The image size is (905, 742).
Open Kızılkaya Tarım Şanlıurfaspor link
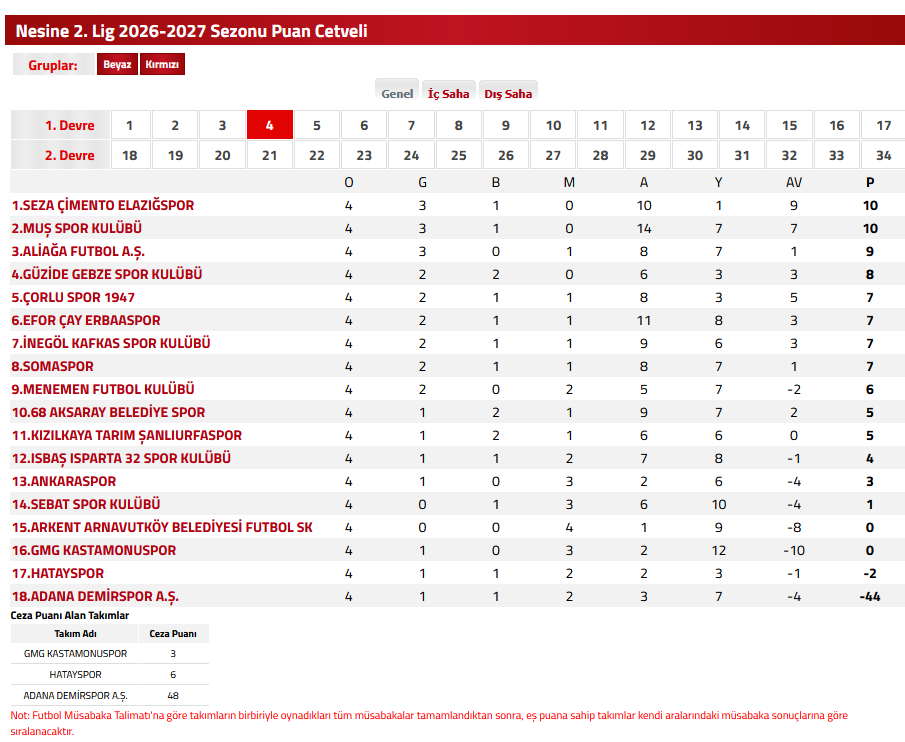pos(127,436)
